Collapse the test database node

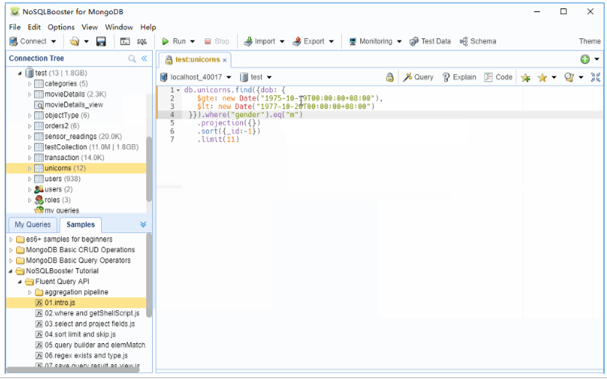(x=20, y=73)
